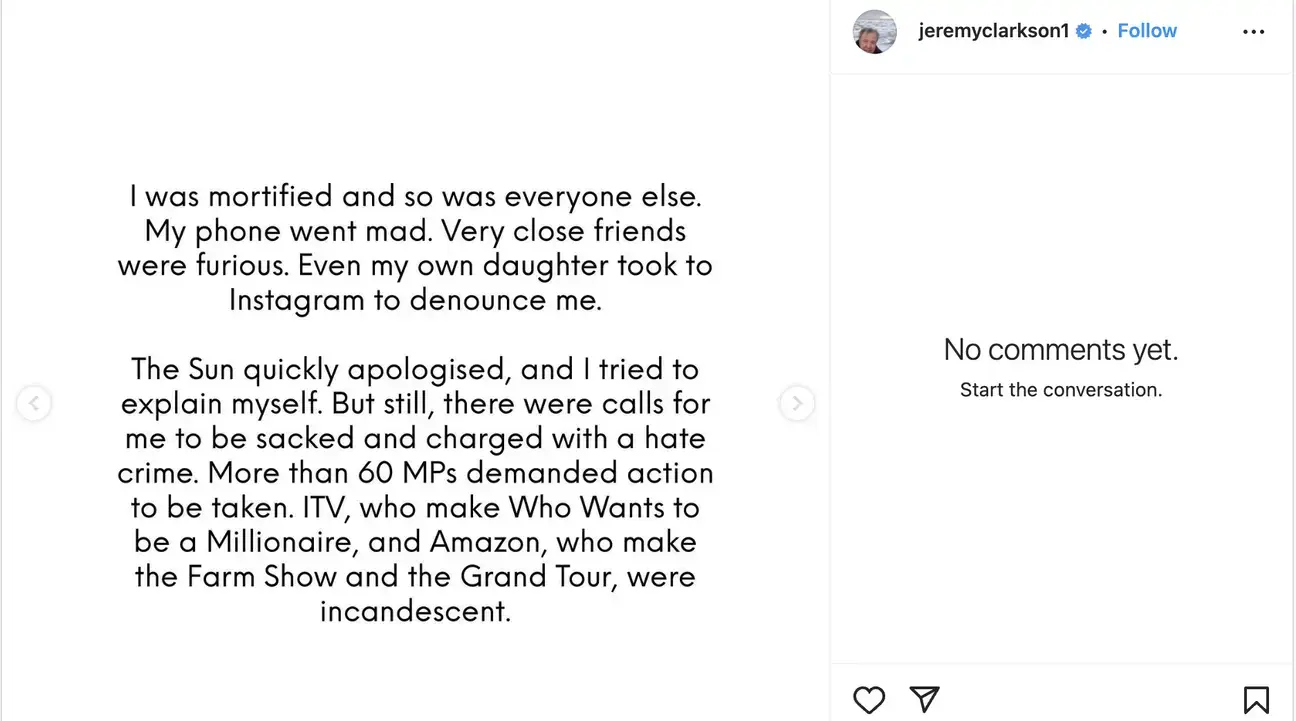Click the "the Farm Show and the Grand Tour" line
The image size is (1296, 721).
coord(415,577)
